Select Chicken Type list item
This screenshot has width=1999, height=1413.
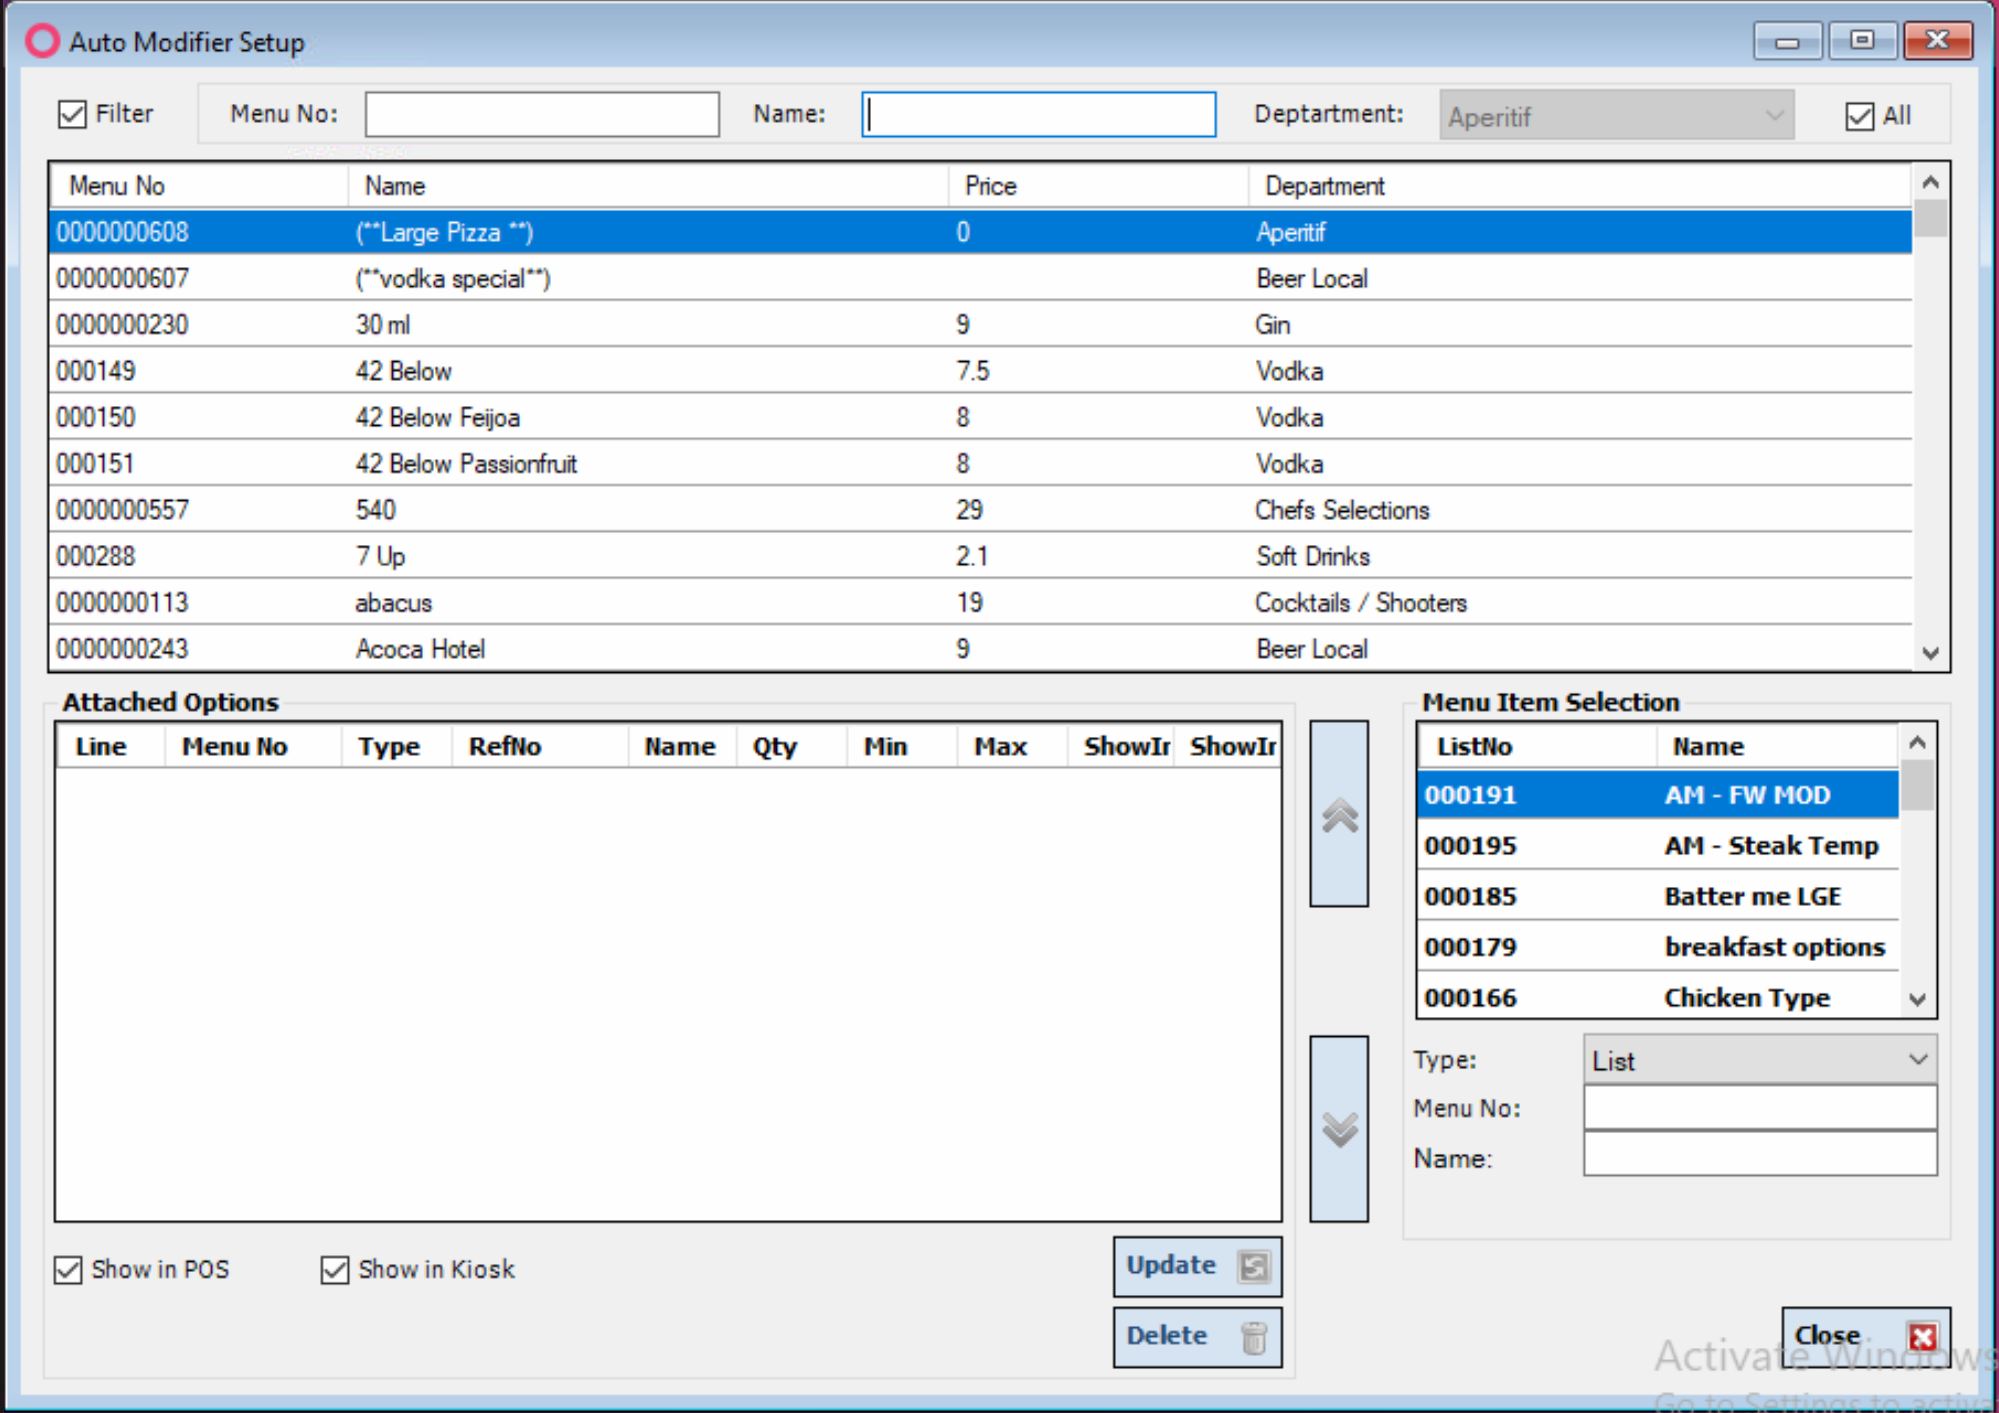click(x=1658, y=997)
